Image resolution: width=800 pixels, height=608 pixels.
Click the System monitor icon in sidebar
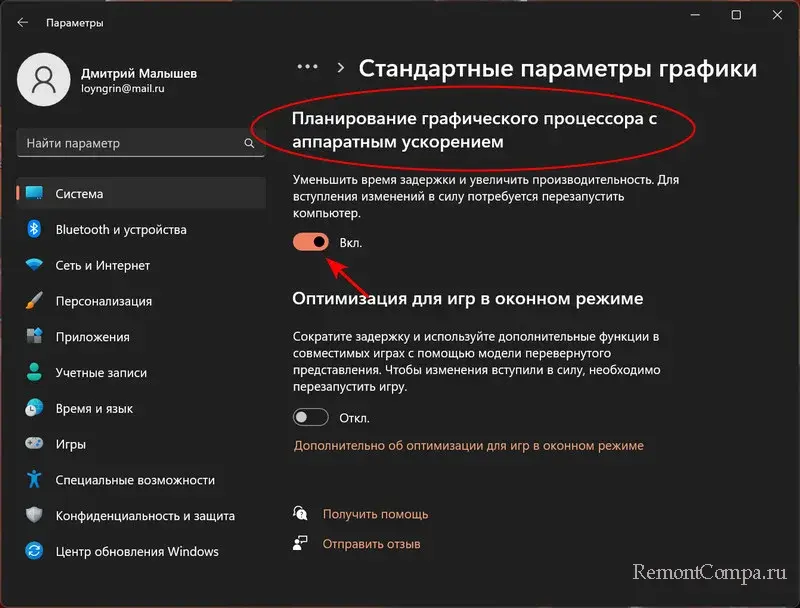click(35, 194)
